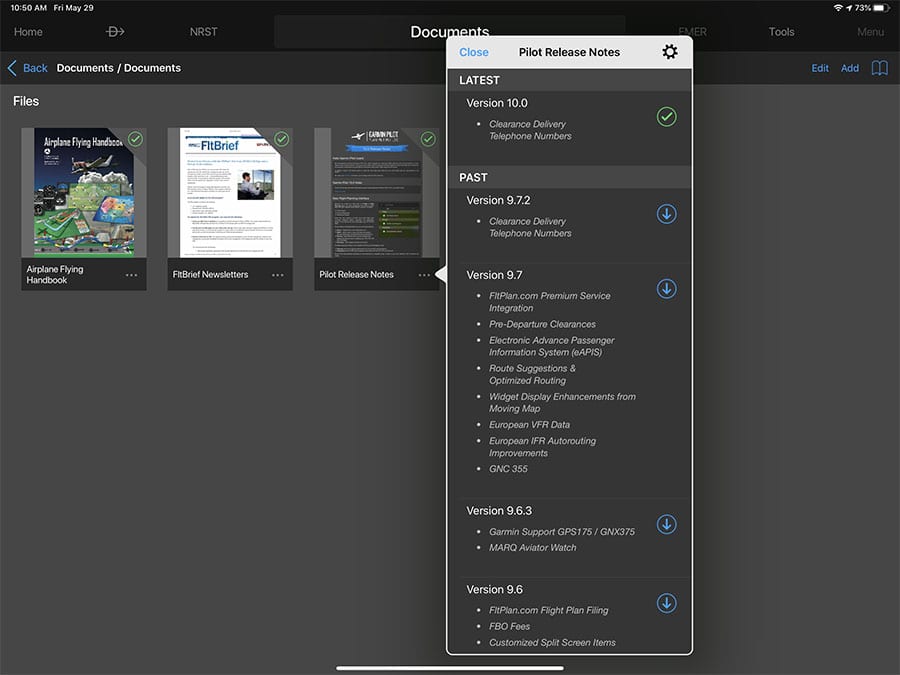Viewport: 900px width, 675px height.
Task: Open FltBrief Newsletters thumbnail
Action: click(x=230, y=192)
